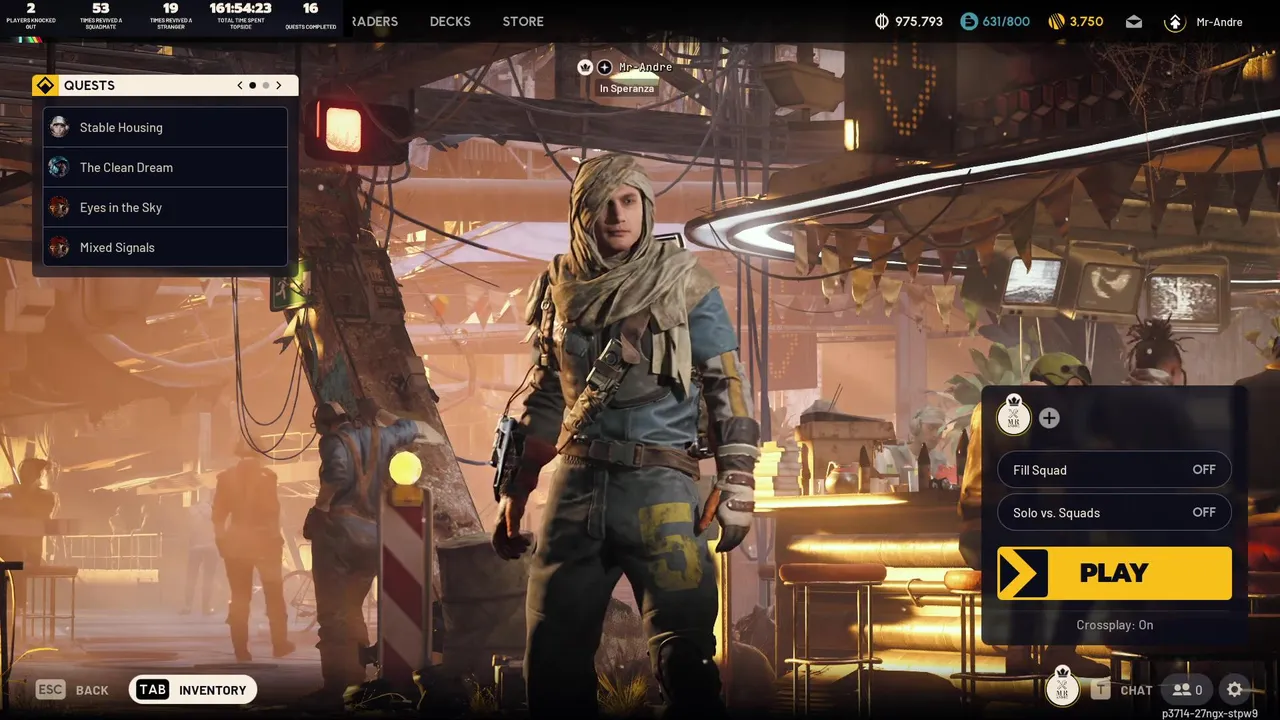Click the yellow raider tokens icon
The height and width of the screenshot is (720, 1280).
click(1056, 21)
